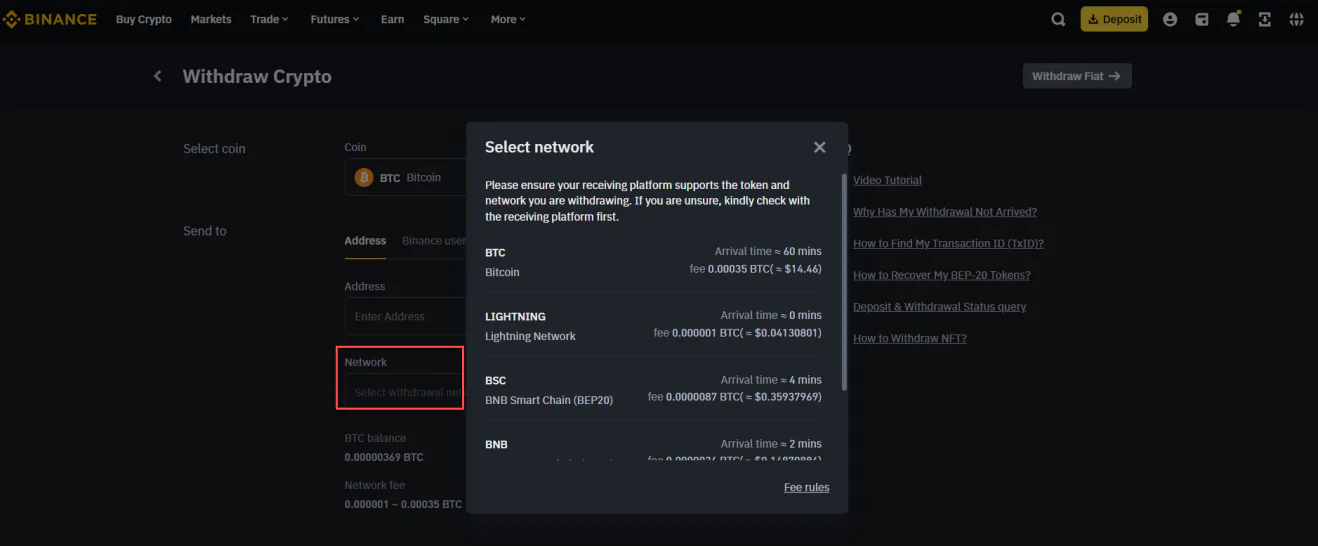
Task: Click the orange Bitcoin coin icon
Action: coord(365,177)
